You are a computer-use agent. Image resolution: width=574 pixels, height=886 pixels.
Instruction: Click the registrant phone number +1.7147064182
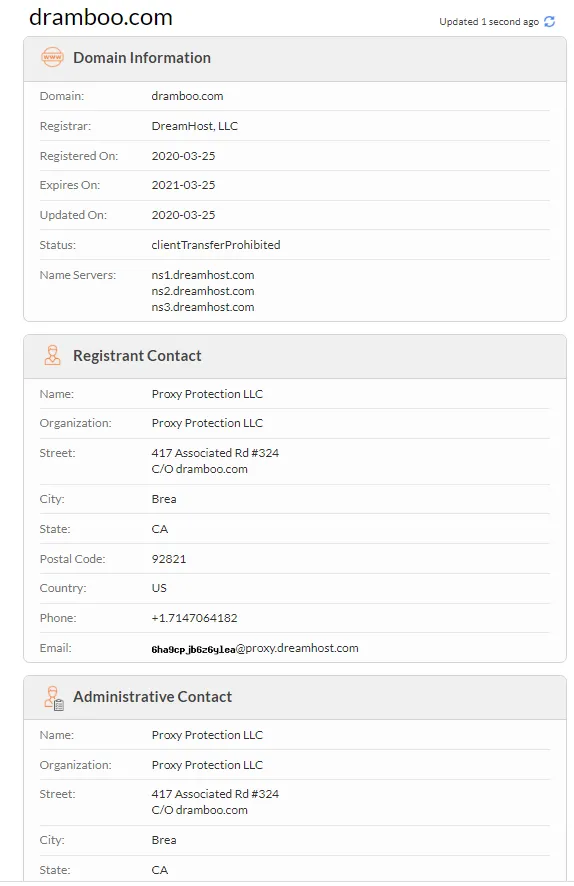point(194,618)
